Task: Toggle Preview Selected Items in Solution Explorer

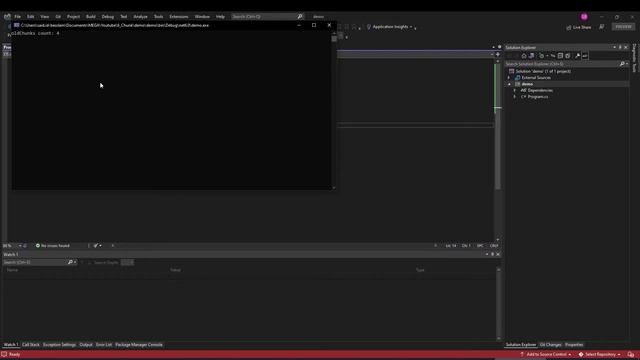Action: (585, 56)
